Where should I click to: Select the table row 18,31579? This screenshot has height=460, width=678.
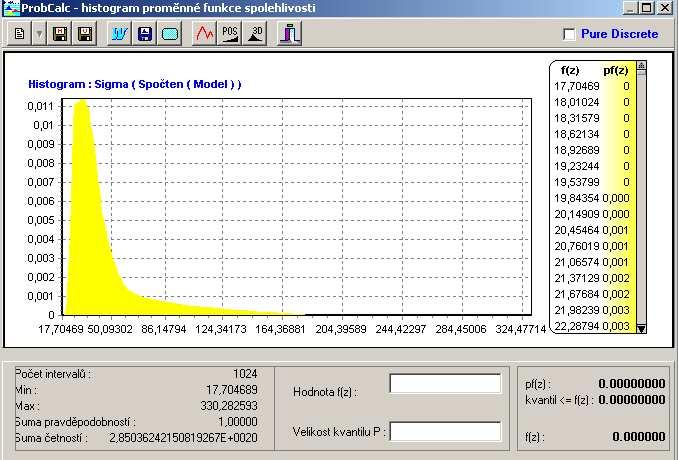click(592, 118)
